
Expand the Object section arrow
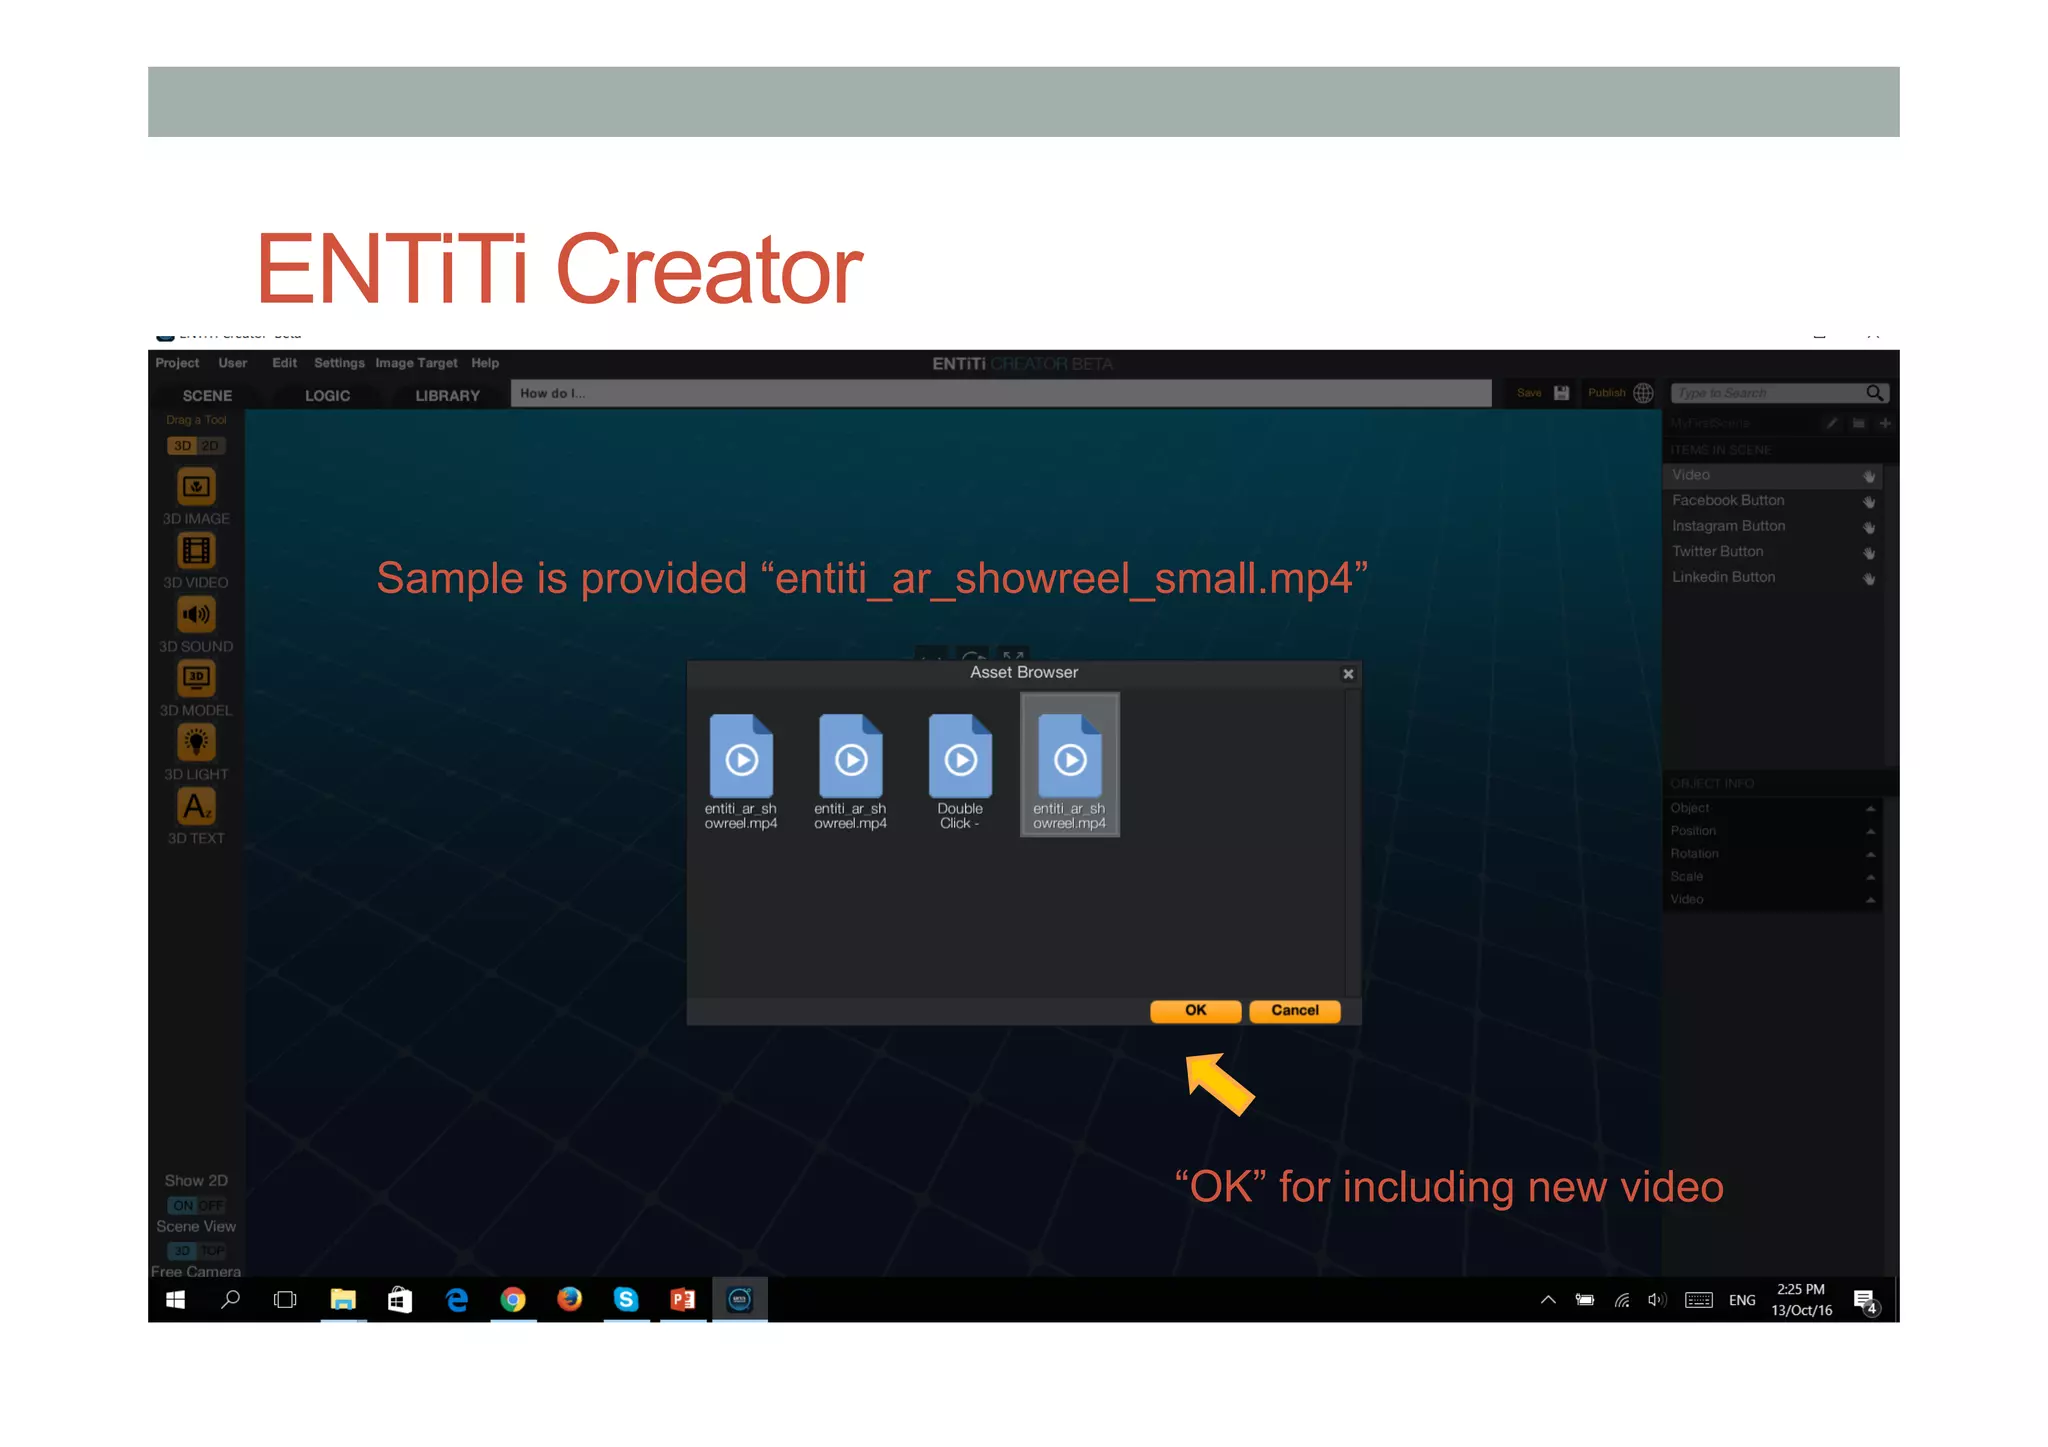1869,809
